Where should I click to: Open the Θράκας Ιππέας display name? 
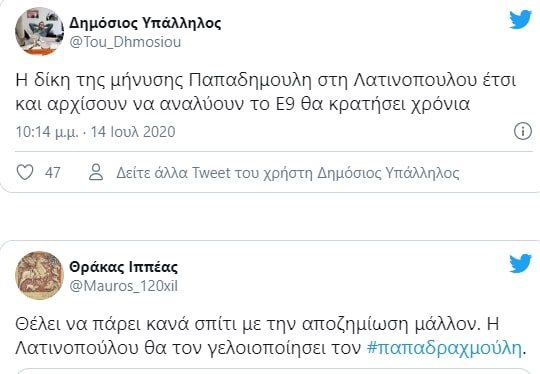pos(124,267)
